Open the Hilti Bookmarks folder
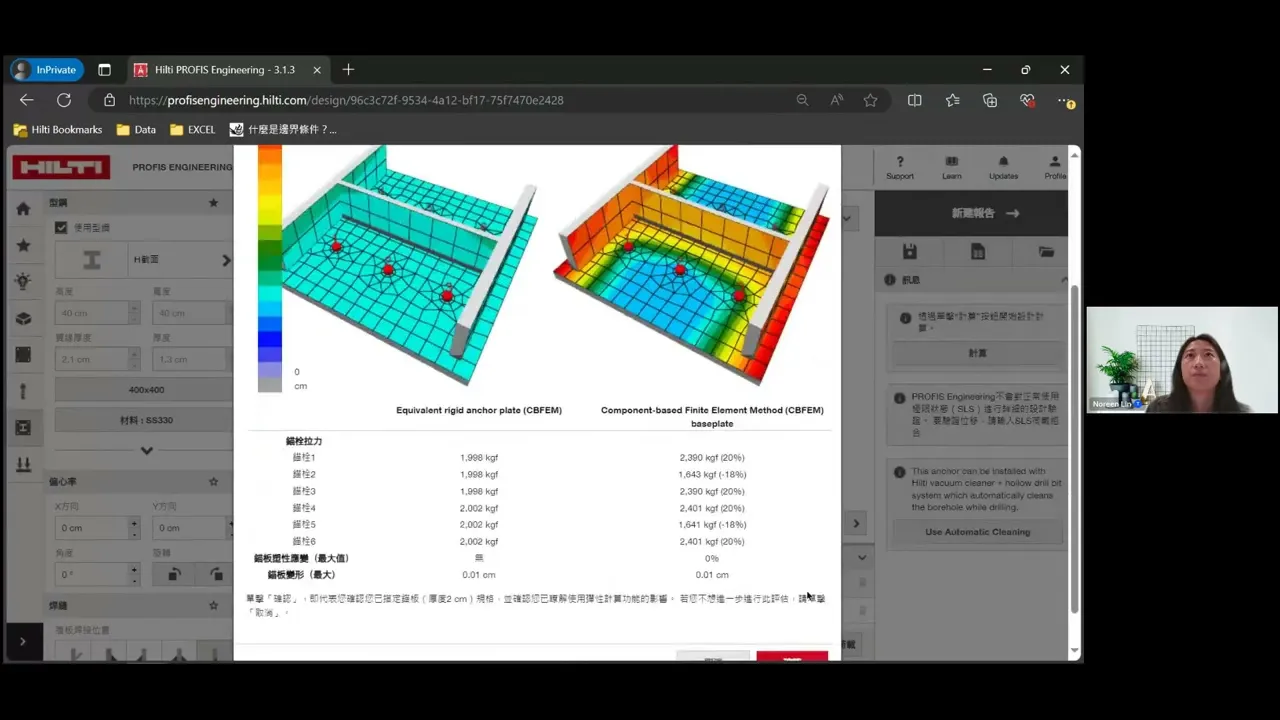Screen dimensions: 1280x720 pos(58,130)
